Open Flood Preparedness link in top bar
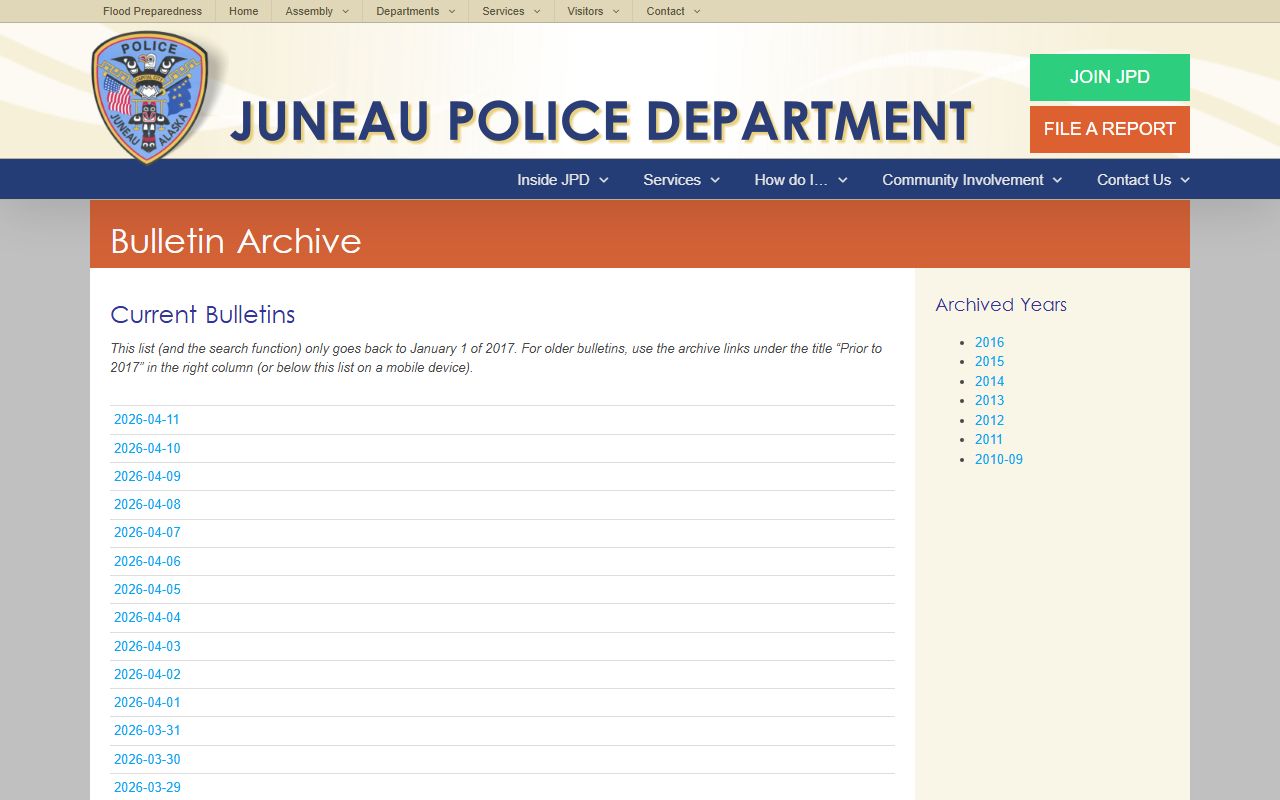 [x=152, y=11]
